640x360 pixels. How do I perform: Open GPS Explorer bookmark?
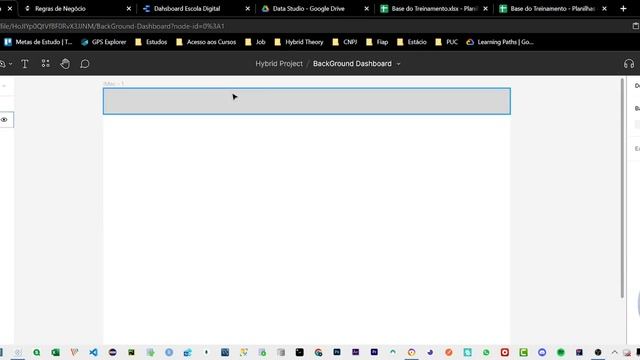tap(104, 42)
